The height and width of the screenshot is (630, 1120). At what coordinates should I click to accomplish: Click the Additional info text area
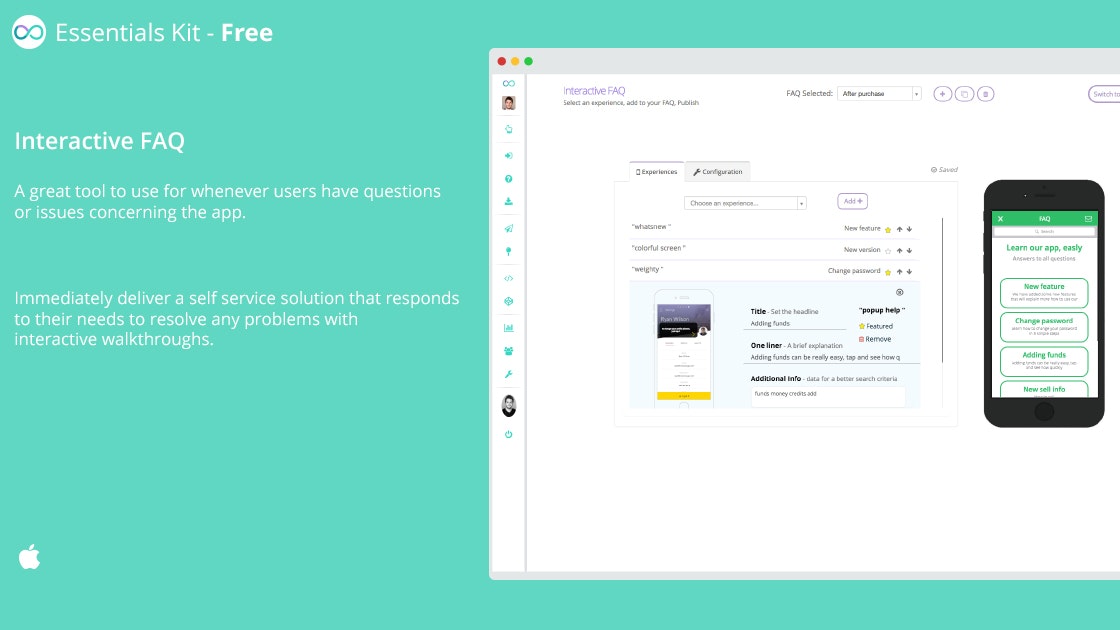tap(828, 396)
